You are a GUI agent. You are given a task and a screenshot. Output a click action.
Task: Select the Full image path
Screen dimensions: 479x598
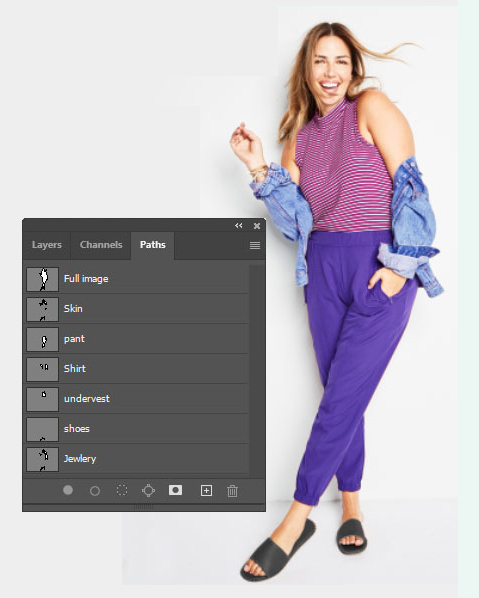tap(137, 279)
